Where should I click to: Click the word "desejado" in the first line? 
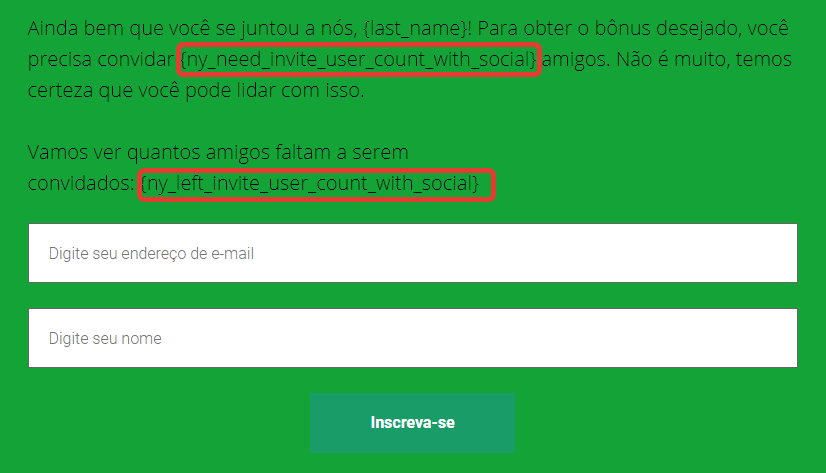tap(697, 28)
